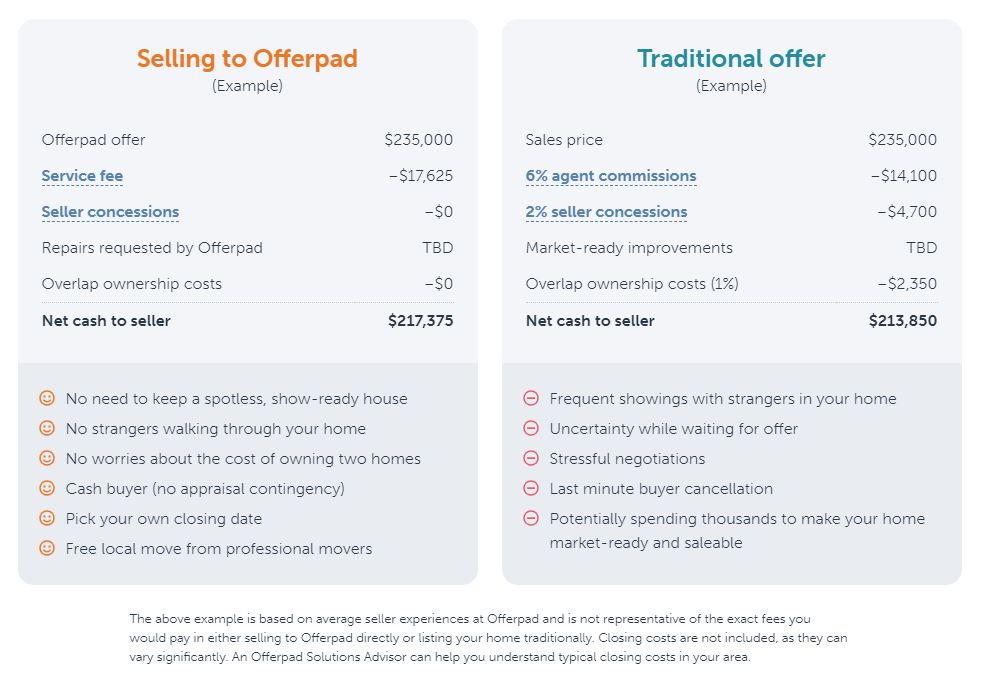This screenshot has width=984, height=685.
Task: Click the $217,375 net cash amount
Action: [420, 321]
